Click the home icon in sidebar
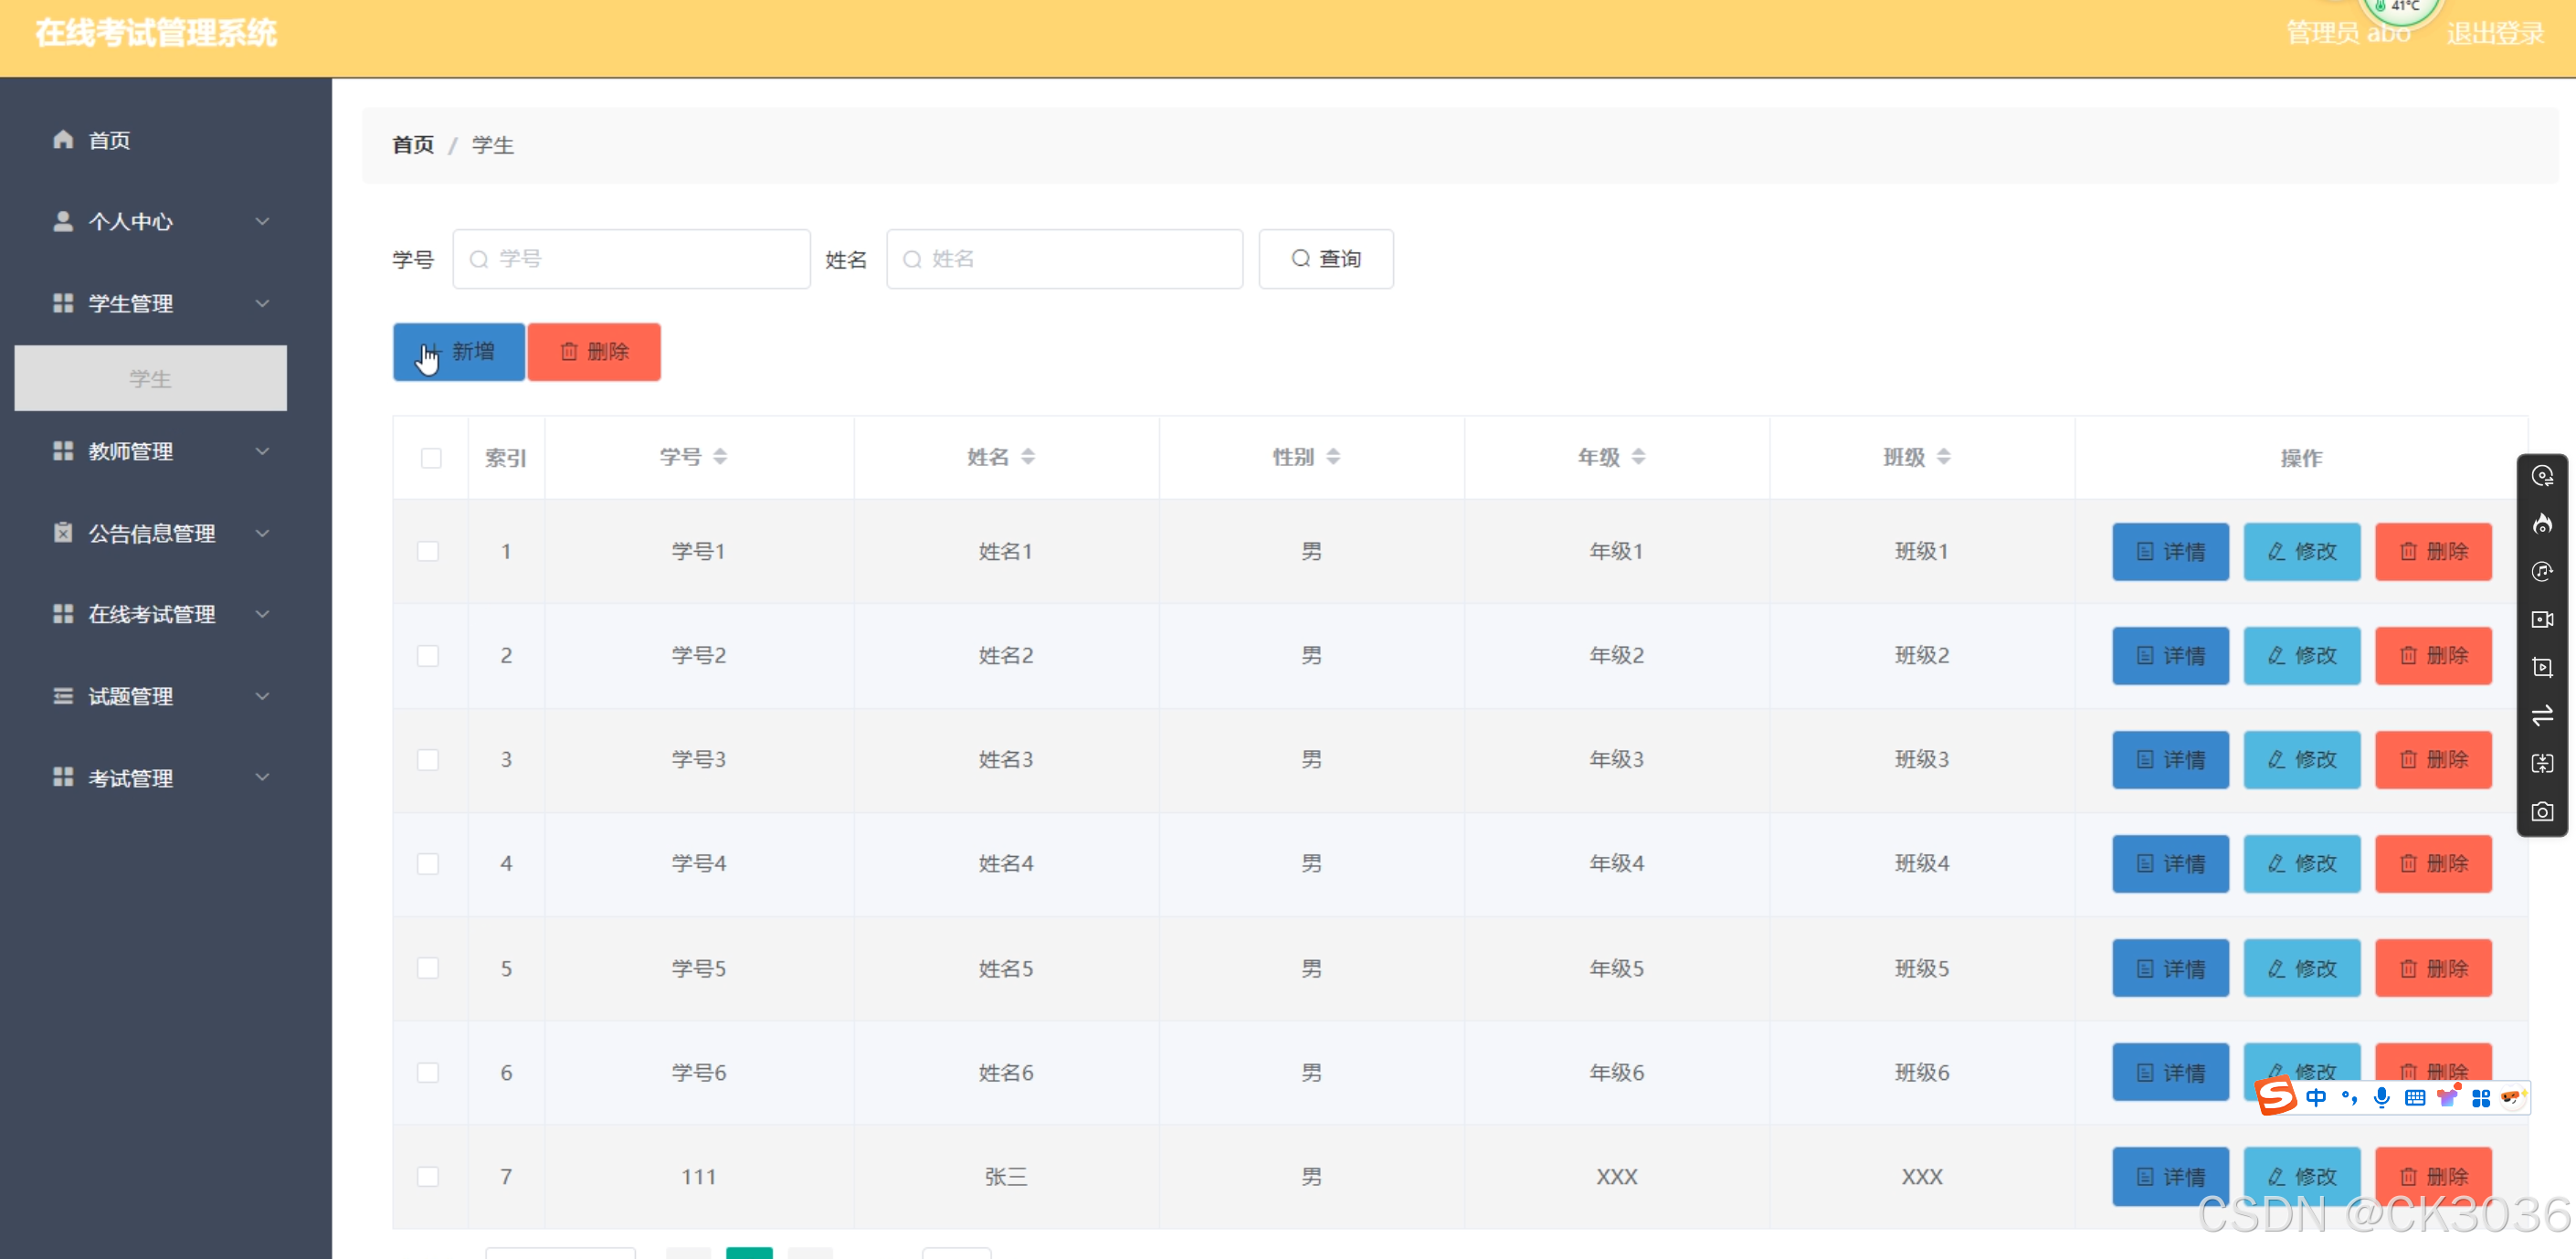The height and width of the screenshot is (1259, 2576). [63, 140]
